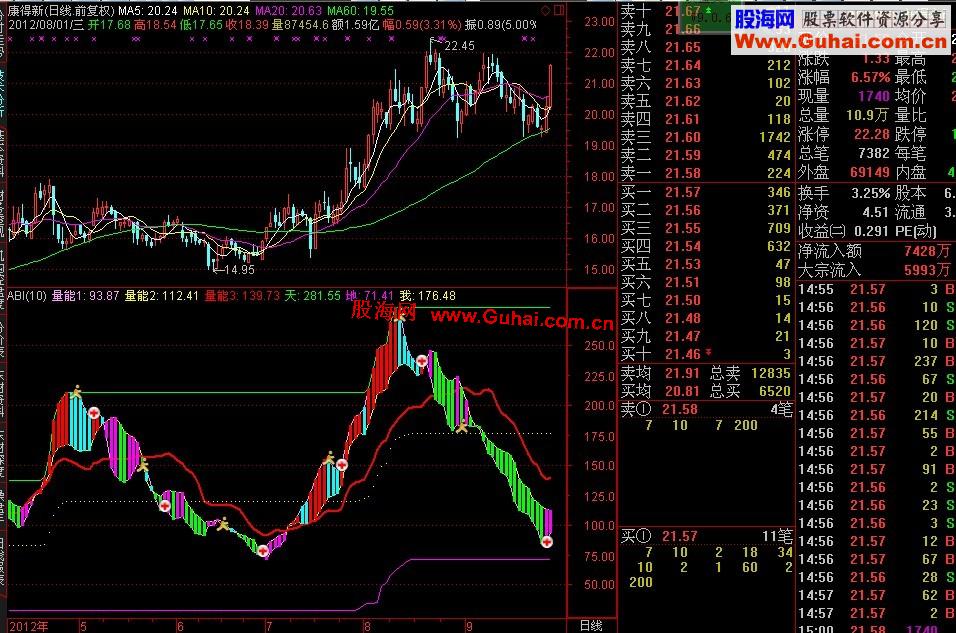Click the 天: 281.55 indicator value
Viewport: 956px width, 633px height.
tap(313, 296)
